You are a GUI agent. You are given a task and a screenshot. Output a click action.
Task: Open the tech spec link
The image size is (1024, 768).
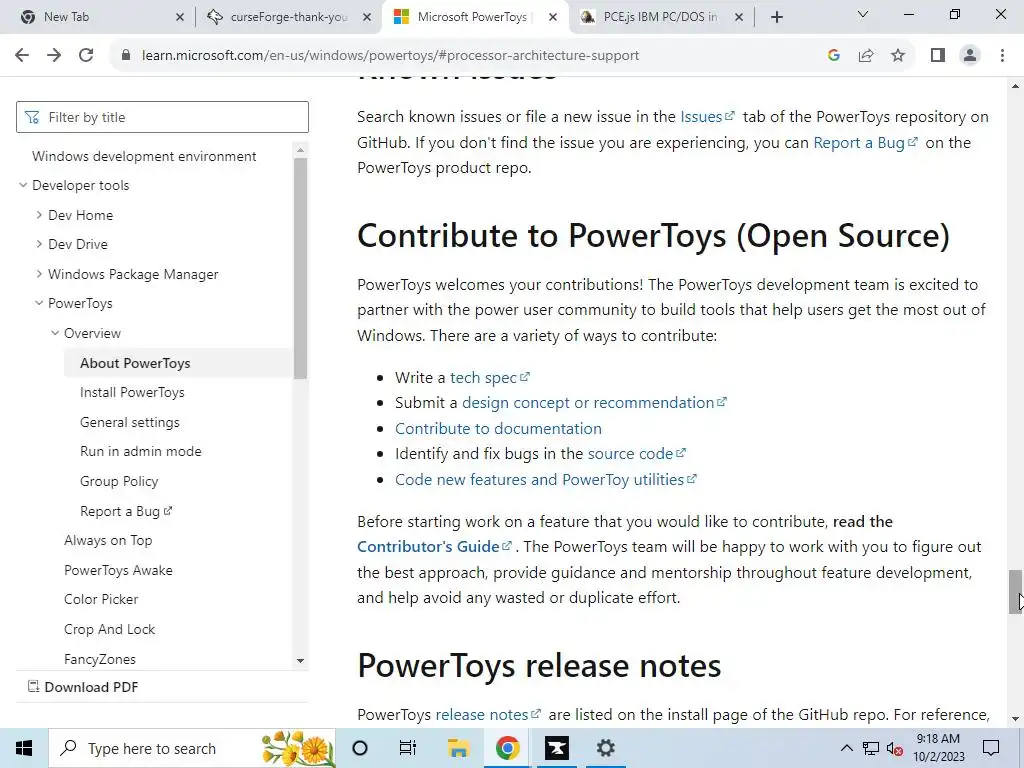pyautogui.click(x=490, y=377)
